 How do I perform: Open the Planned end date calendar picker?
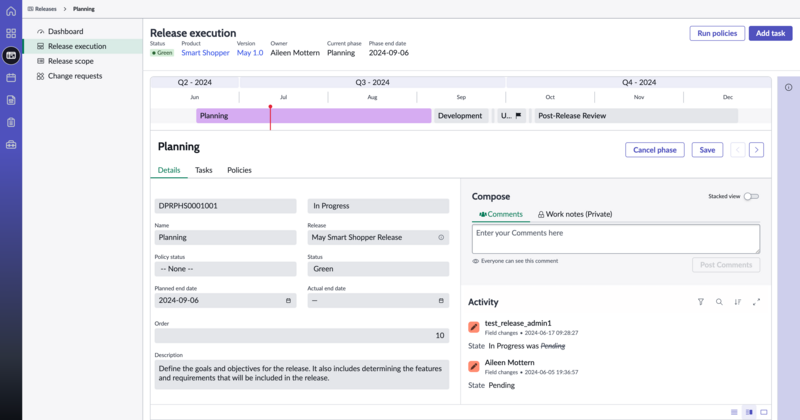pyautogui.click(x=288, y=301)
